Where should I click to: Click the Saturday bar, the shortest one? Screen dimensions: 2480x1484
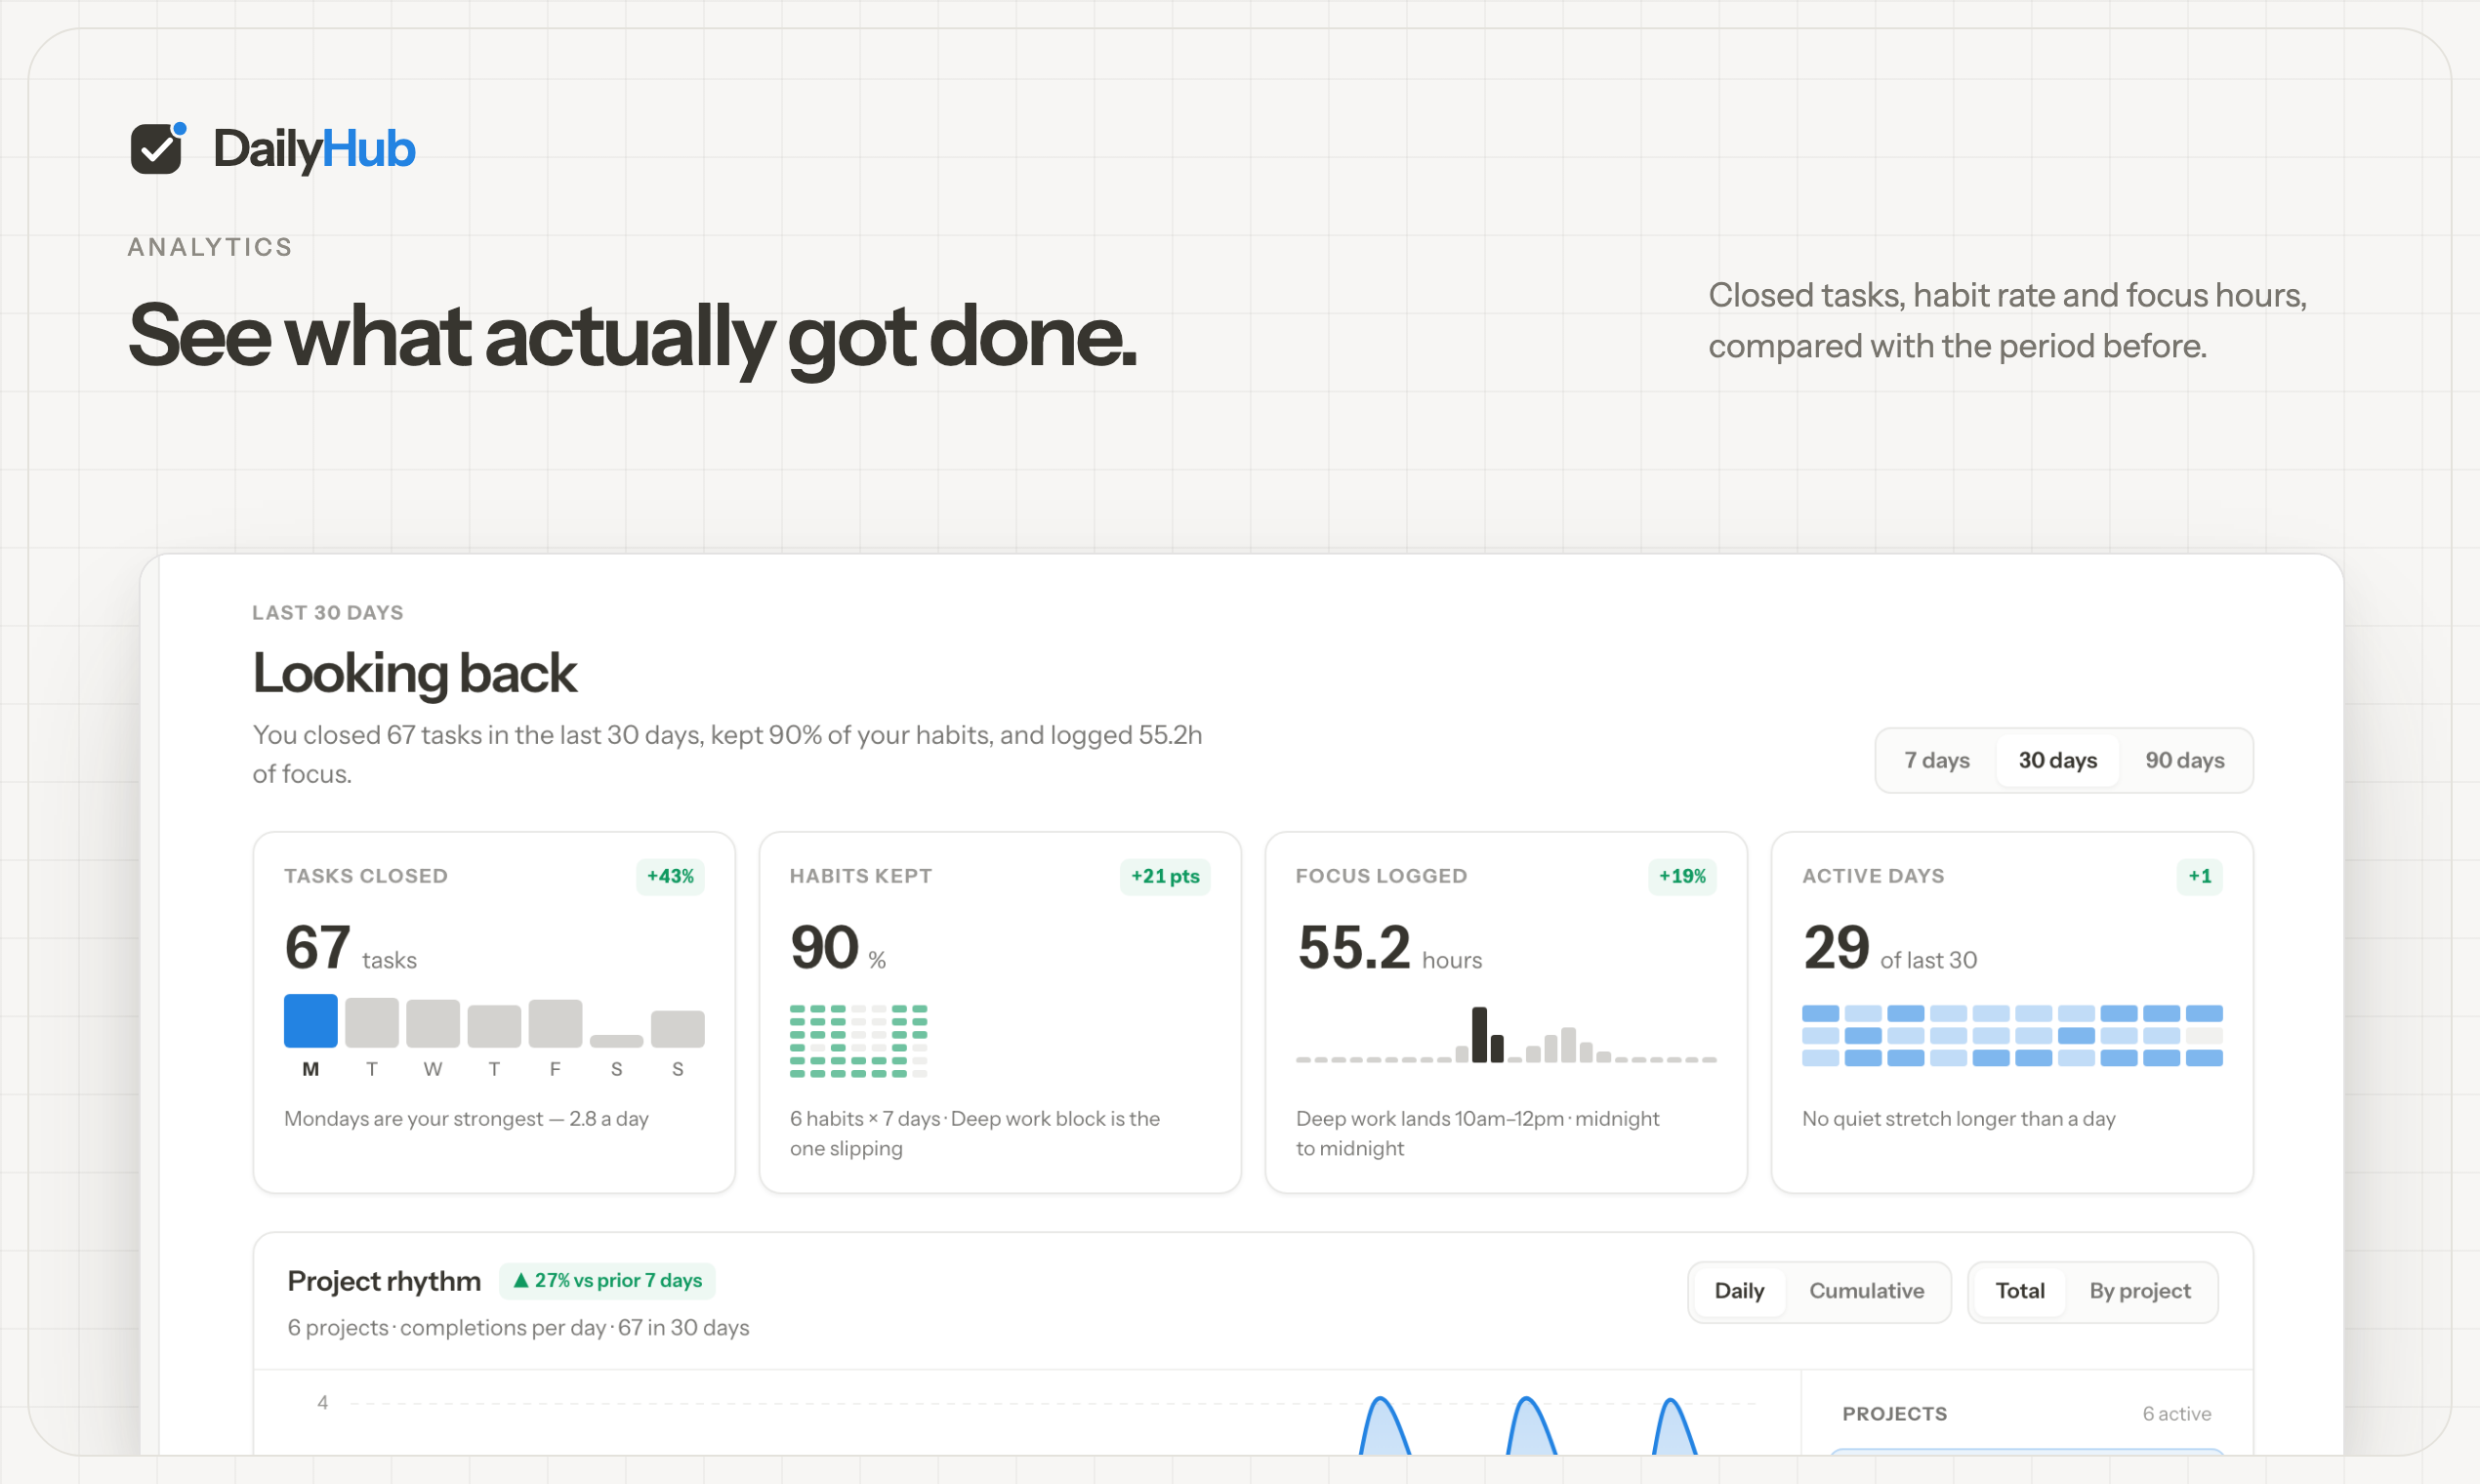click(617, 1041)
